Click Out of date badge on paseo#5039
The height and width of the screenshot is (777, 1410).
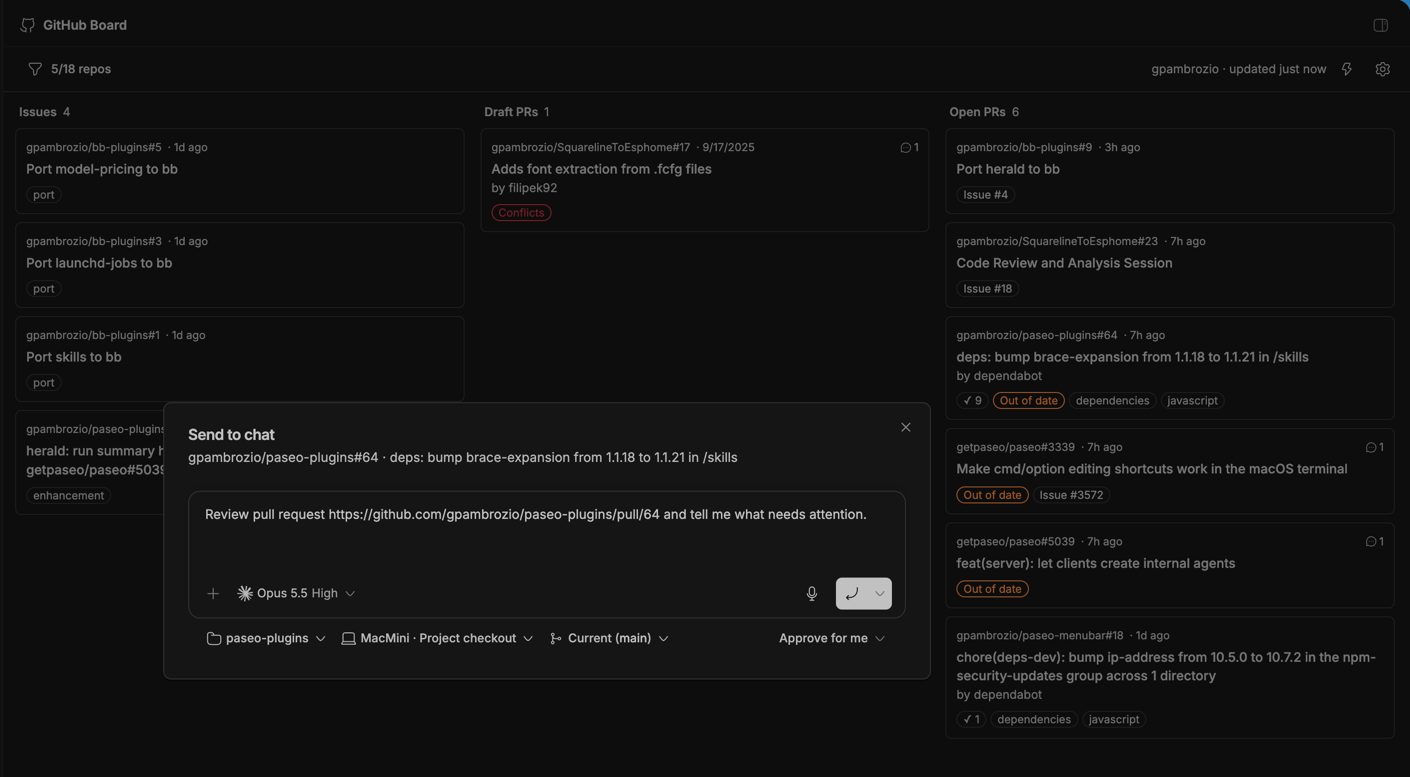pos(992,589)
